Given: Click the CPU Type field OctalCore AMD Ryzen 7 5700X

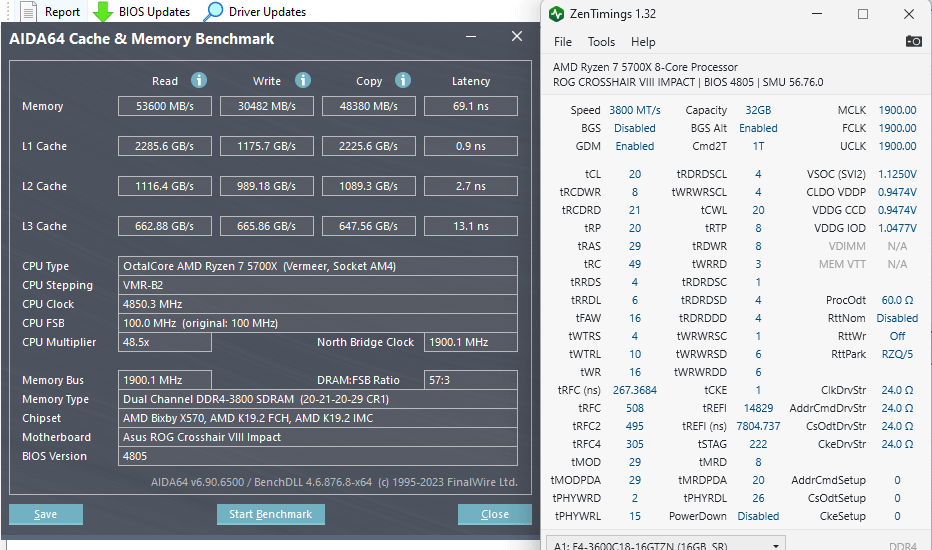Looking at the screenshot, I should [x=317, y=266].
